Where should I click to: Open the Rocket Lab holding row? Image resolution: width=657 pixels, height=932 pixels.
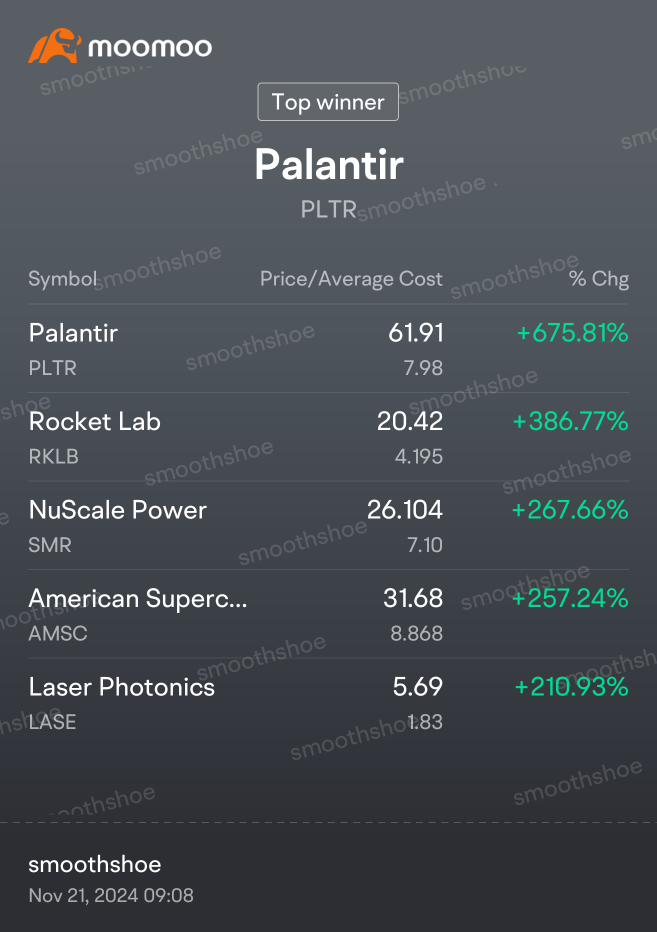coord(95,422)
